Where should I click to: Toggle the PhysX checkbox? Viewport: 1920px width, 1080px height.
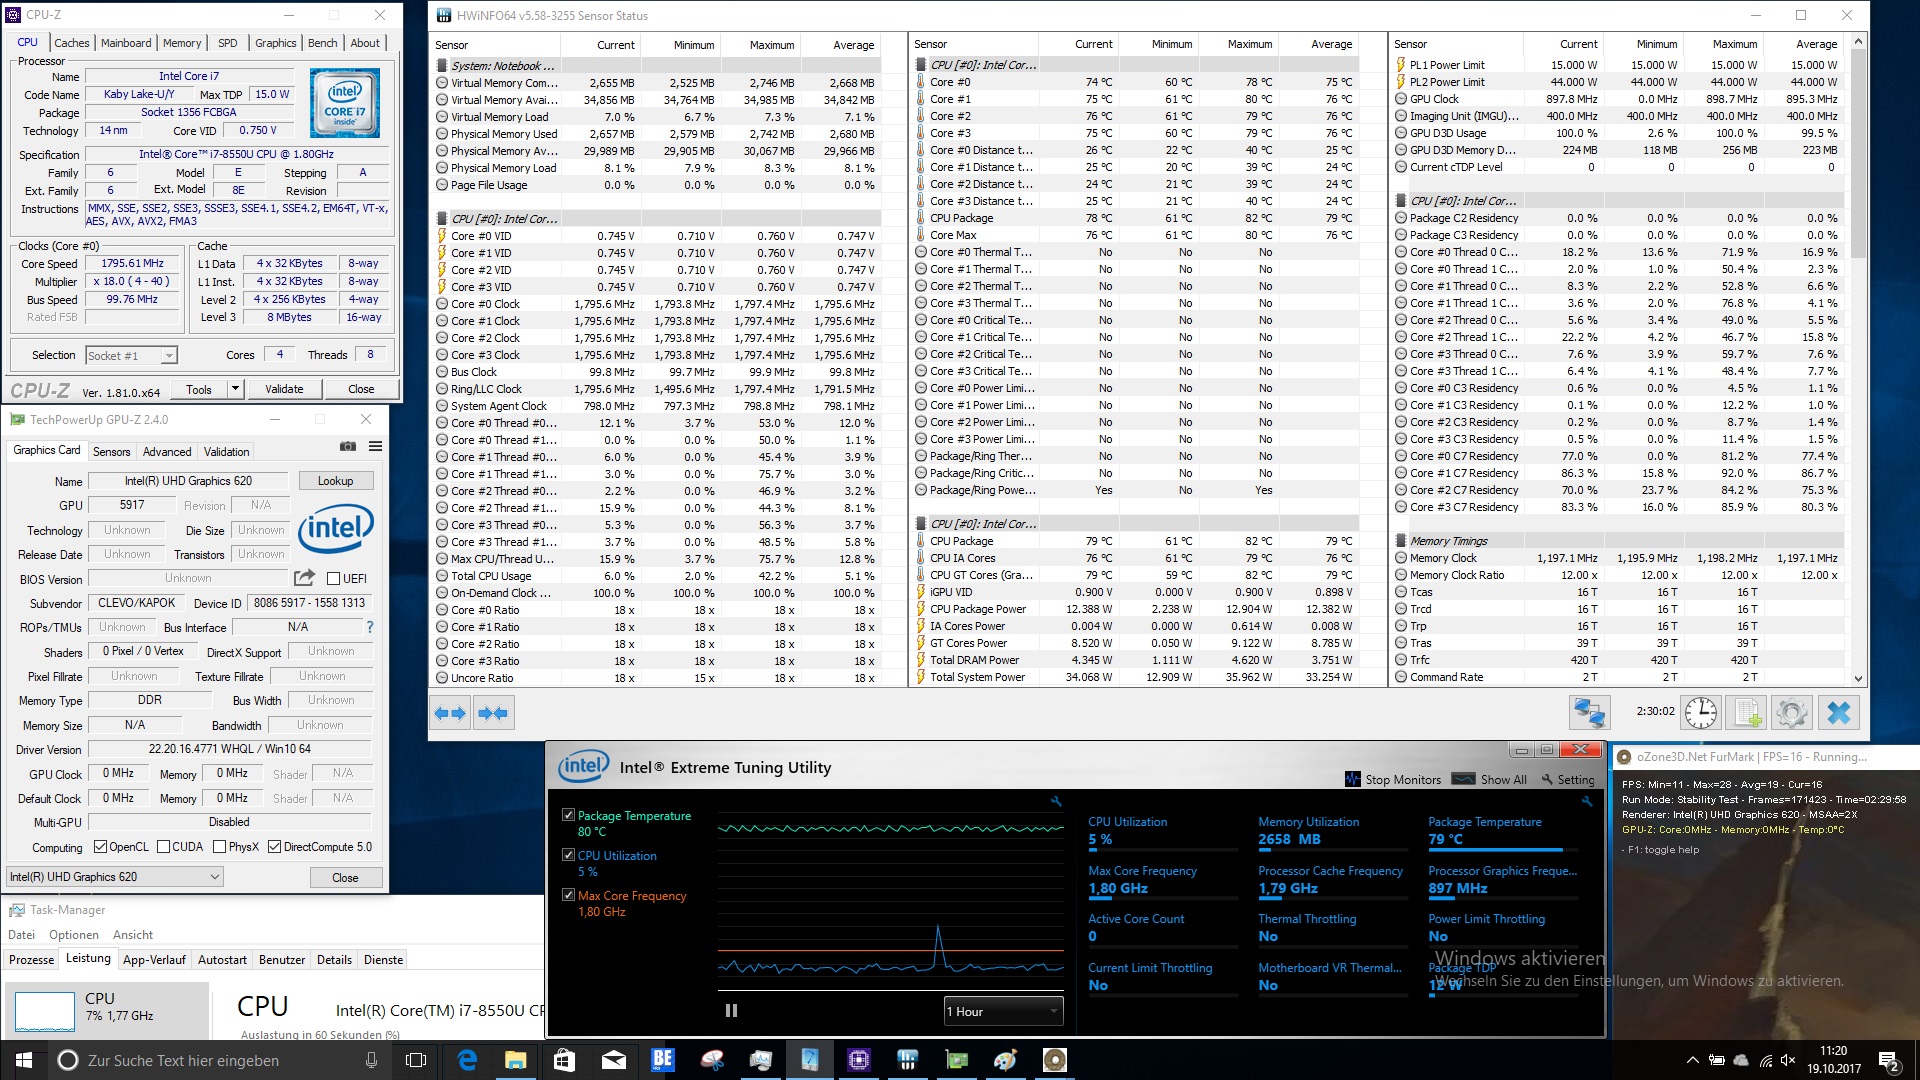click(x=219, y=847)
